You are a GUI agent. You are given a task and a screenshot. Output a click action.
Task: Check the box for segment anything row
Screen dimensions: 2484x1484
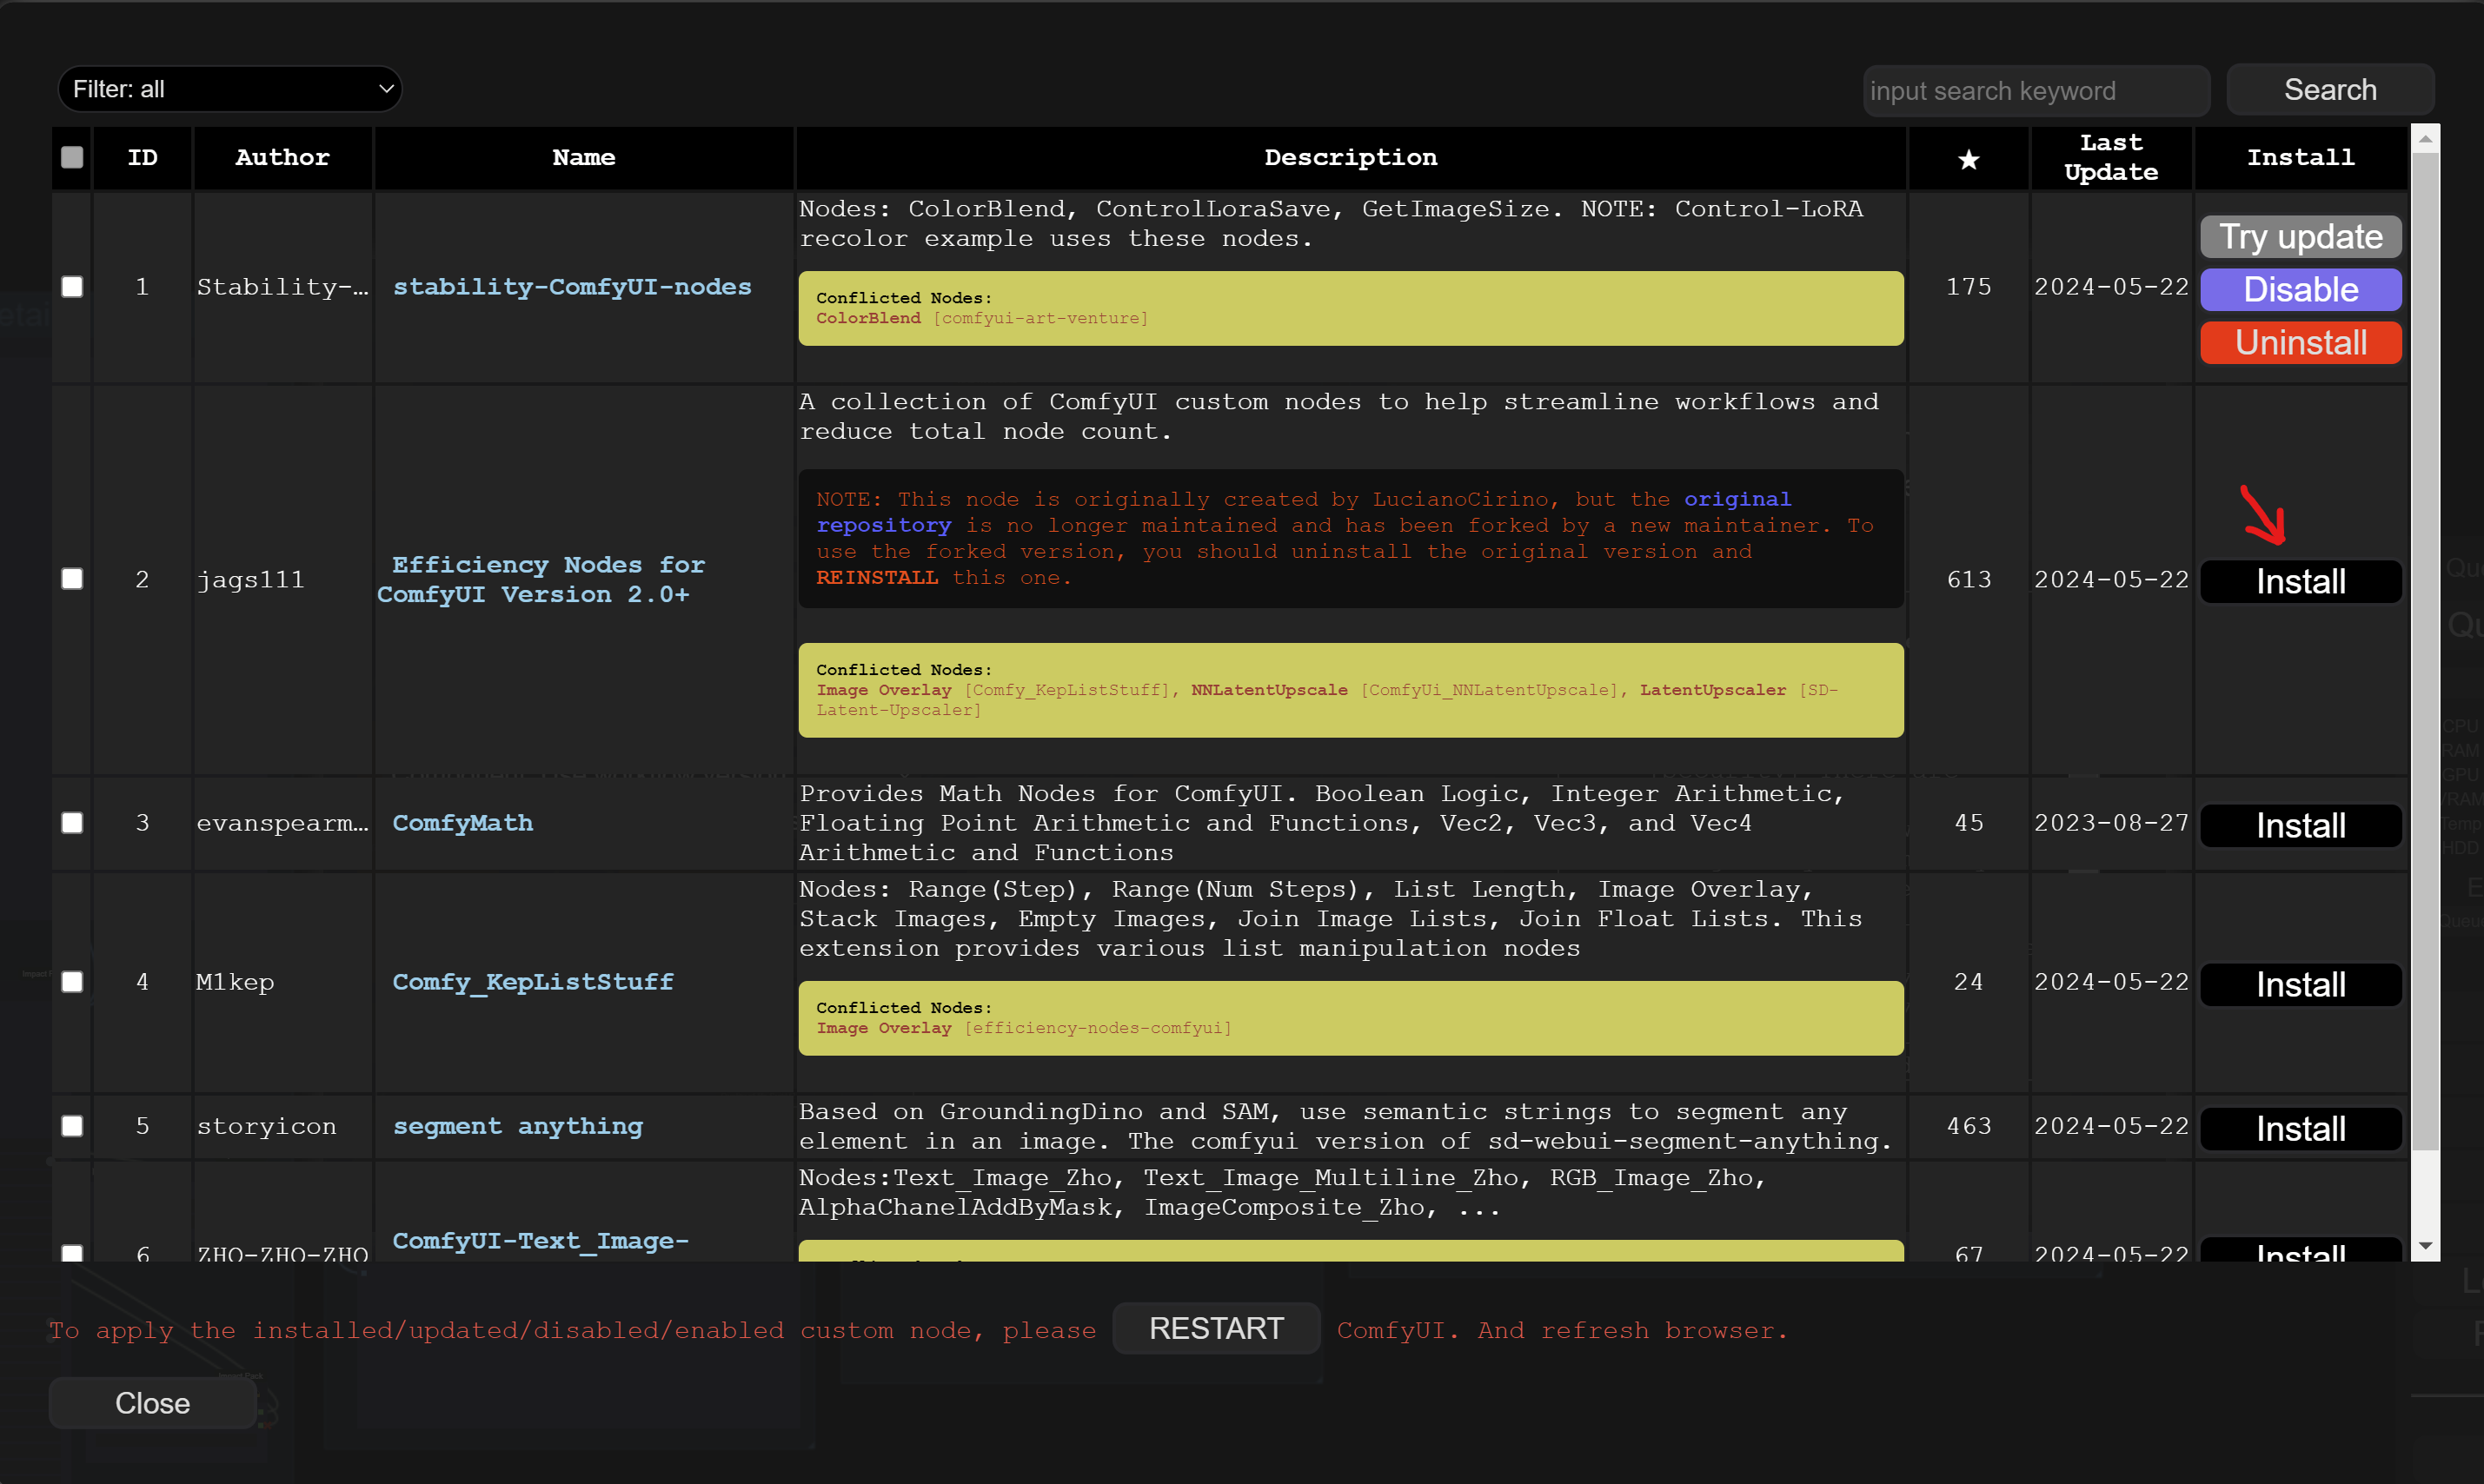click(x=72, y=1126)
